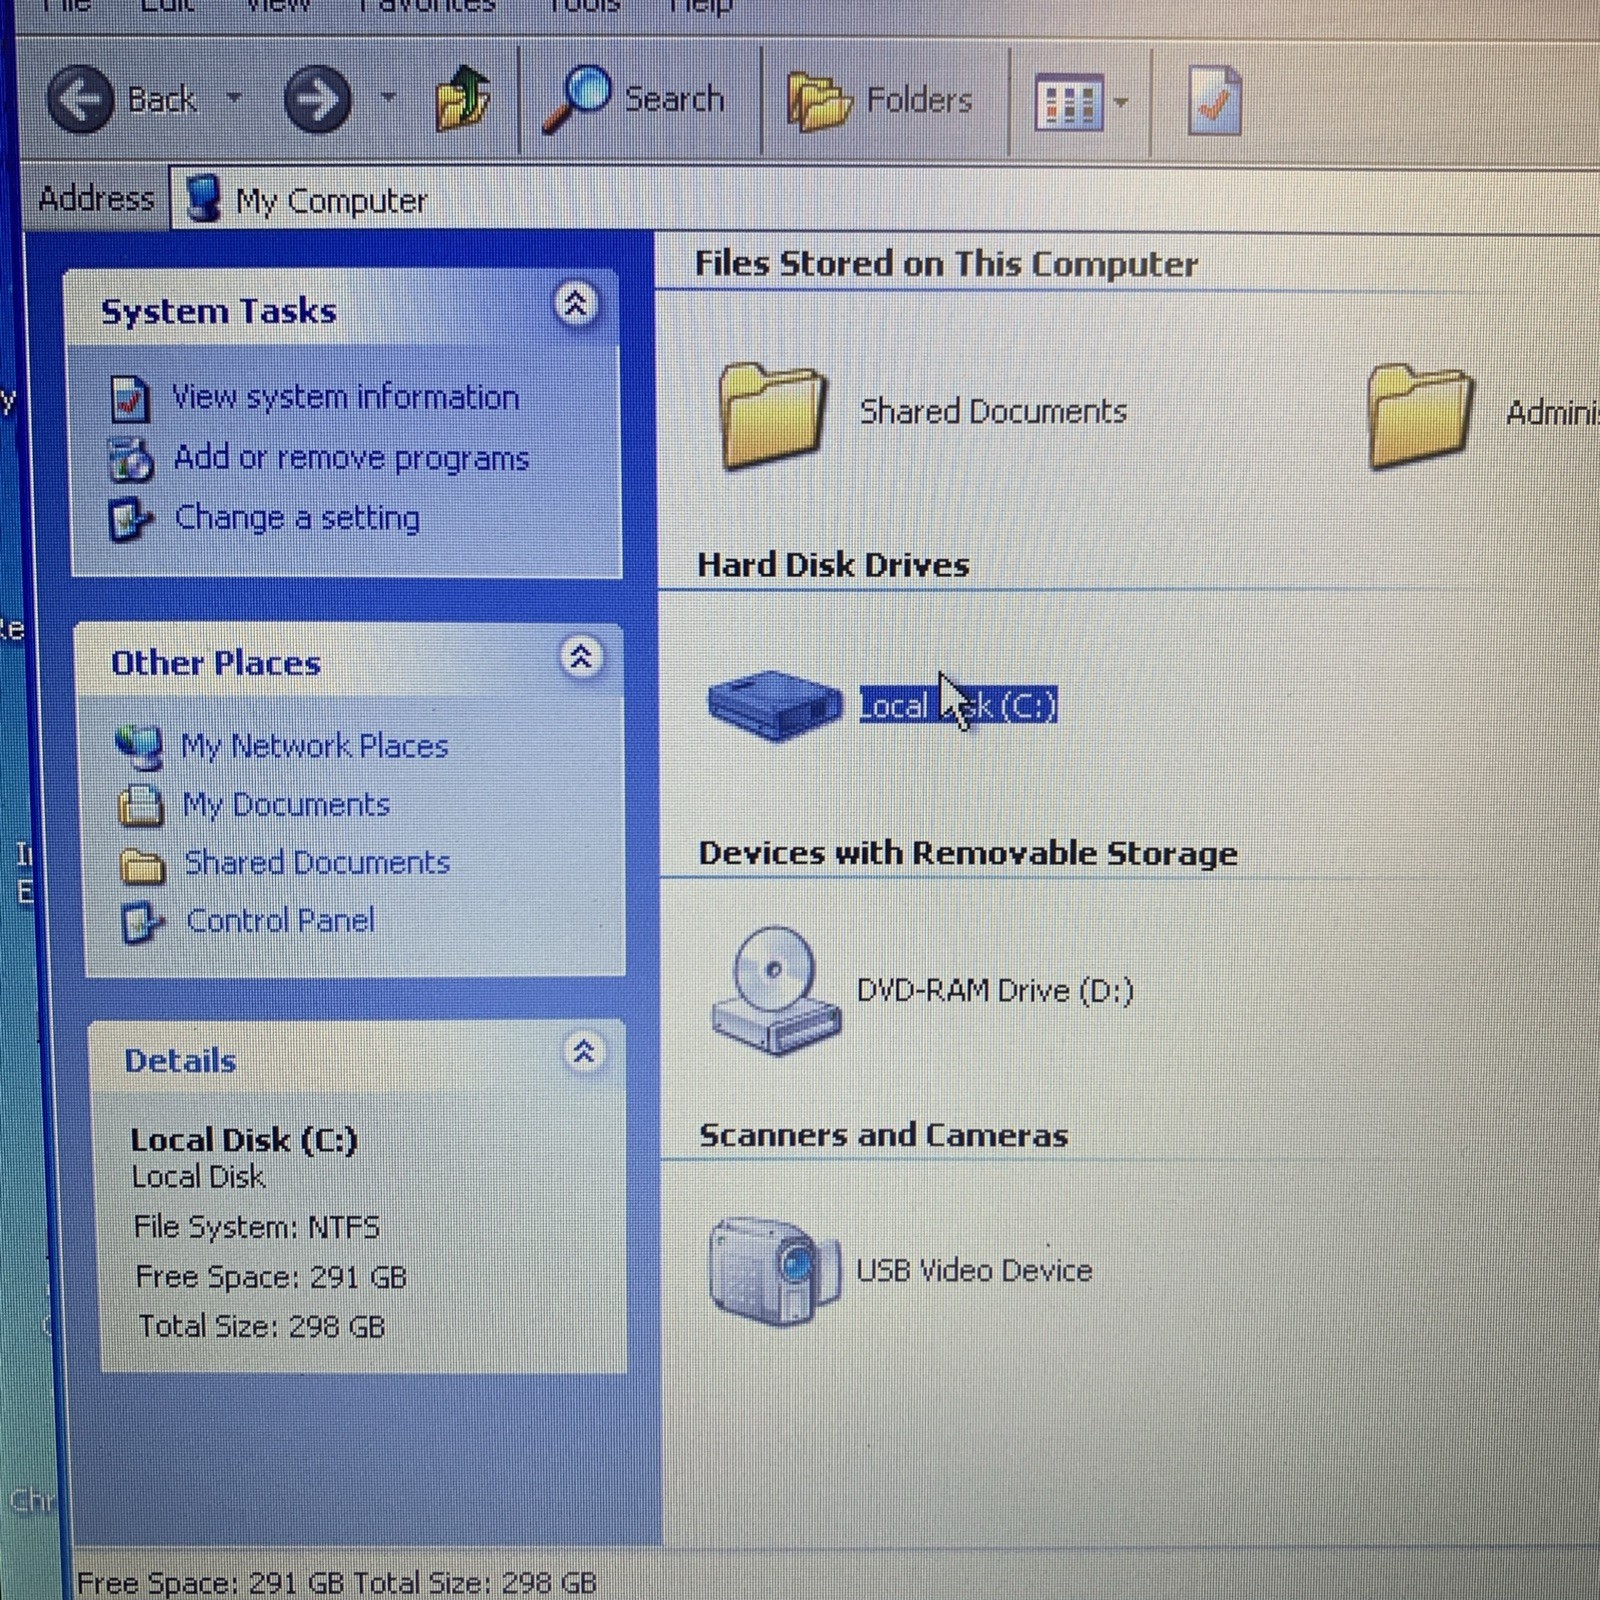Click the My Documents sidebar icon

[x=140, y=806]
